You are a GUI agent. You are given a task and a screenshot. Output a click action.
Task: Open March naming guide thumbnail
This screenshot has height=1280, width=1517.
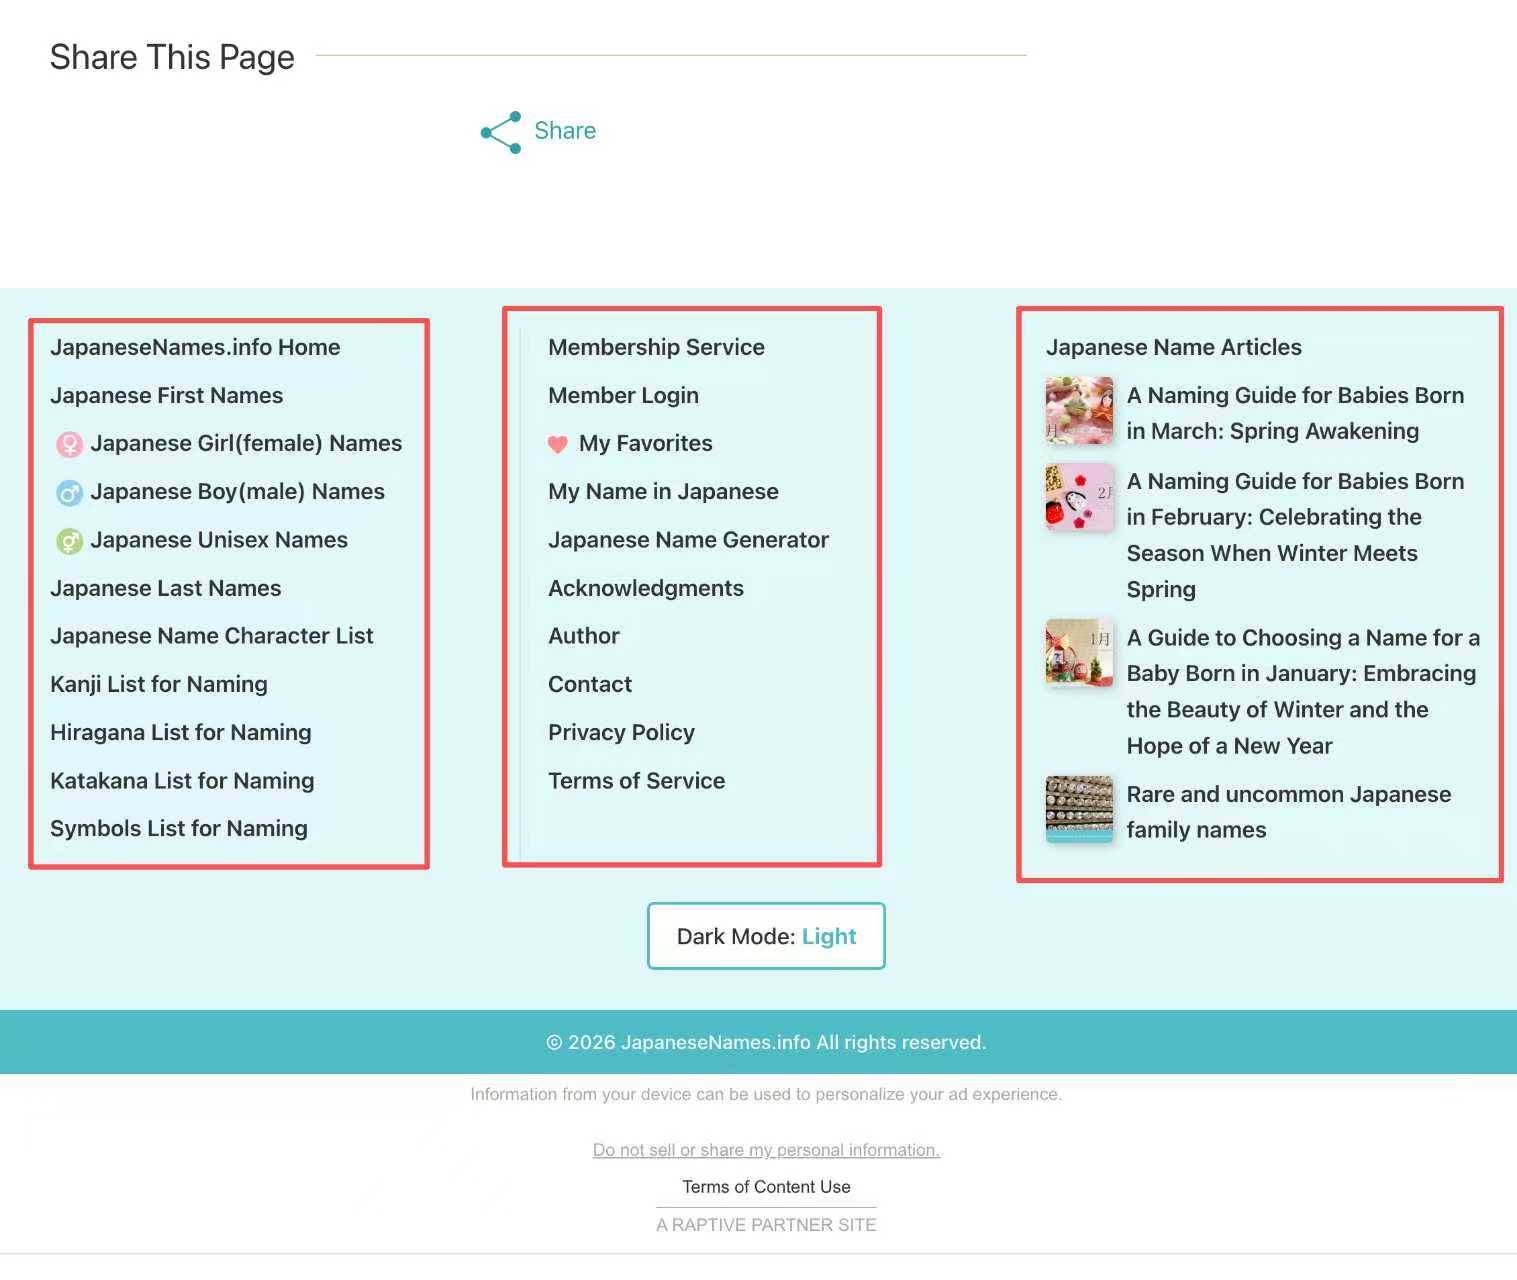(x=1079, y=411)
